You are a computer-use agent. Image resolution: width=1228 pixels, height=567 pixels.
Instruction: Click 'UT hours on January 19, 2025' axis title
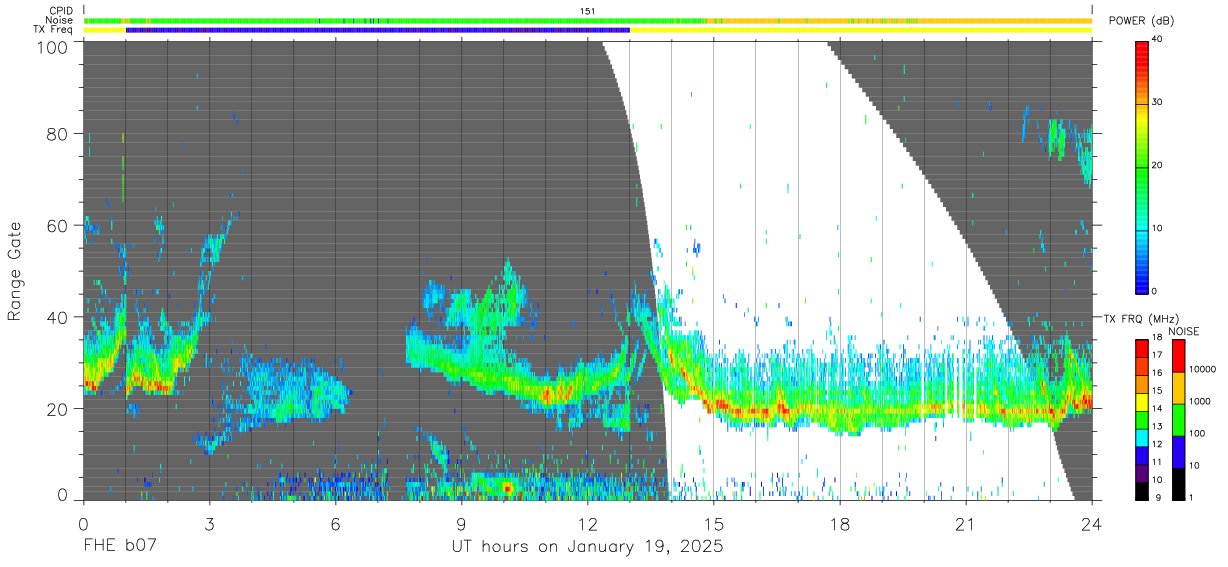point(586,548)
